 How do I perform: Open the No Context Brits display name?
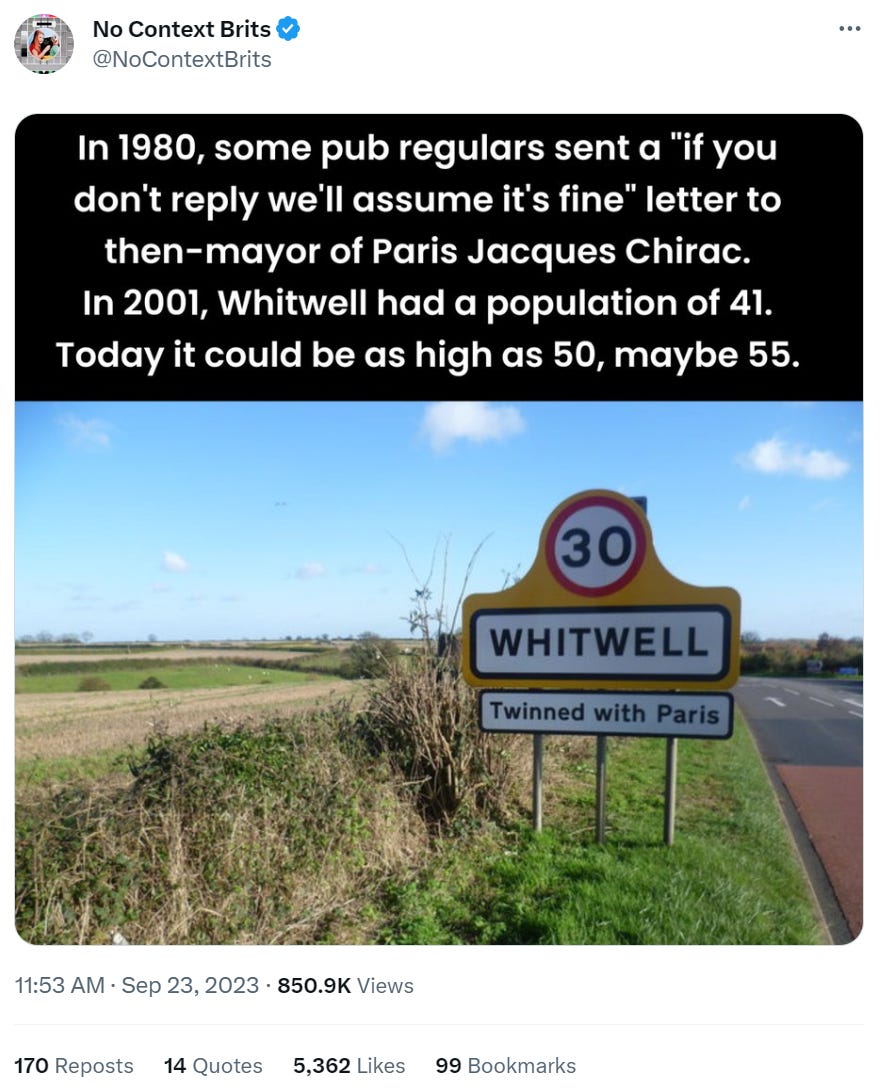182,29
